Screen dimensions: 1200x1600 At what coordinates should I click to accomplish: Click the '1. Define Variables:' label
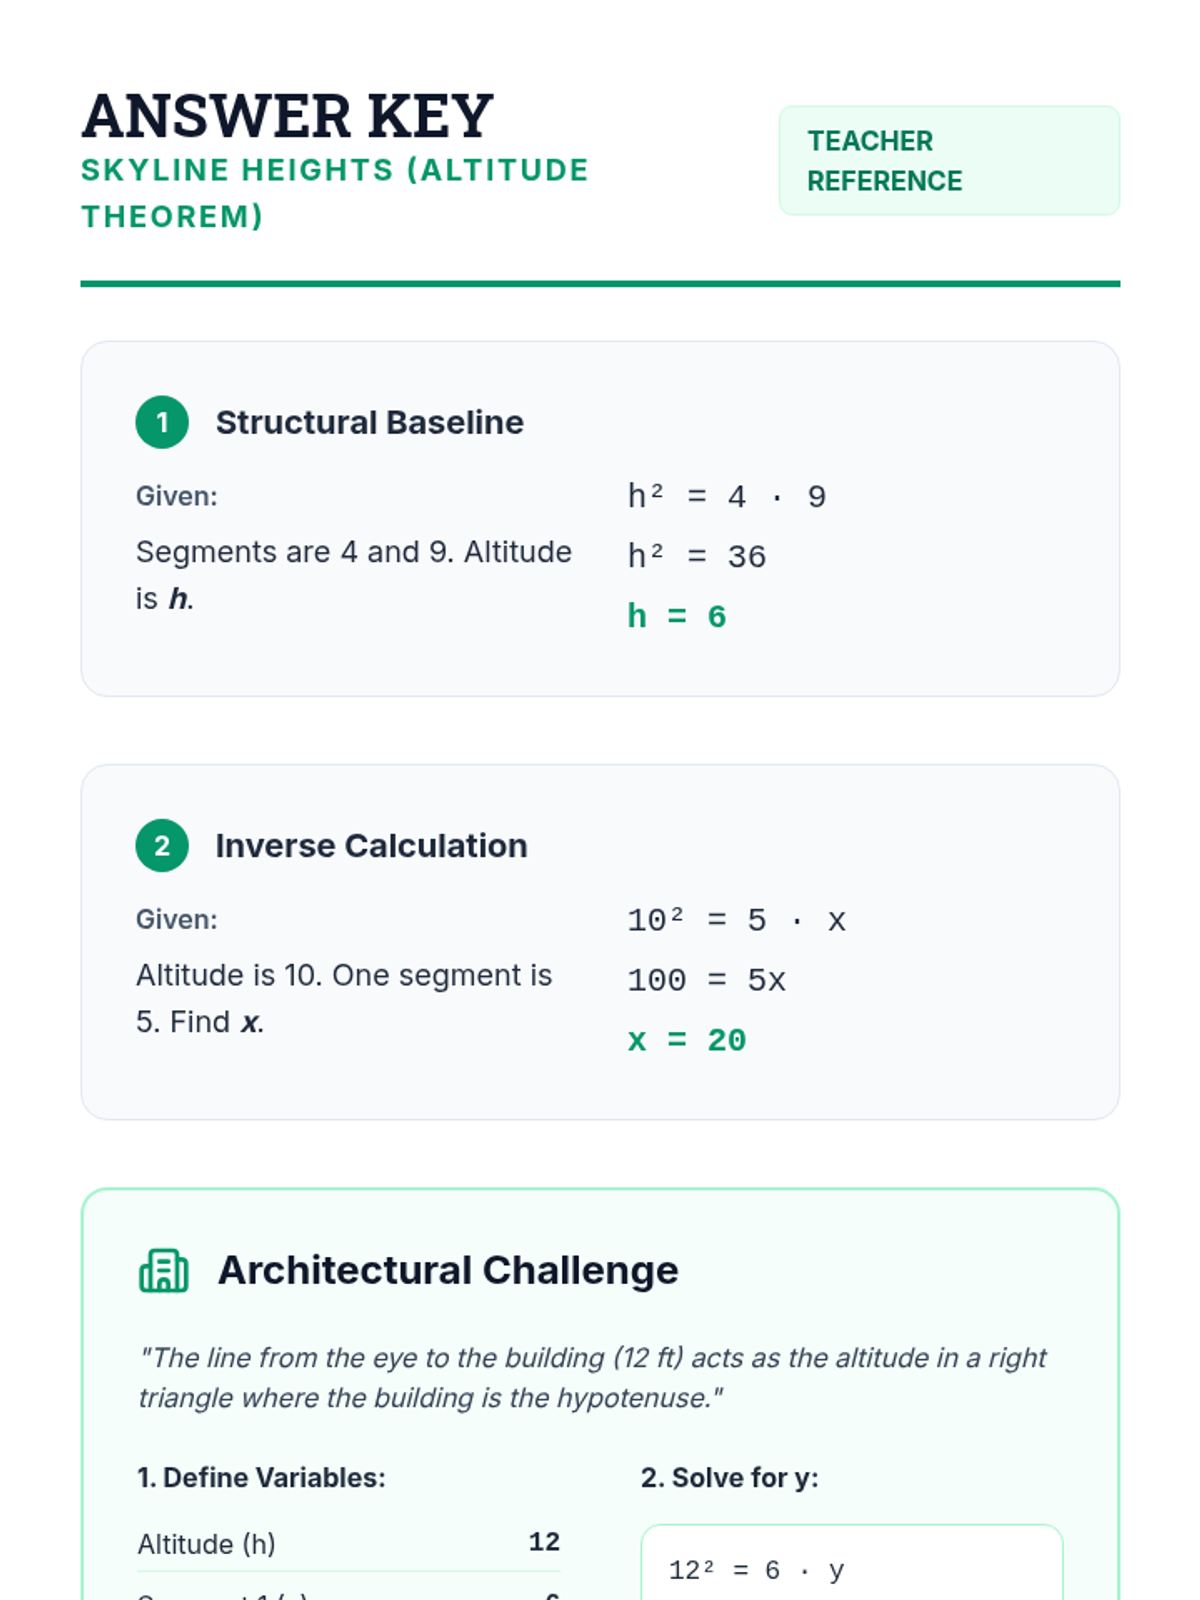pos(261,1478)
